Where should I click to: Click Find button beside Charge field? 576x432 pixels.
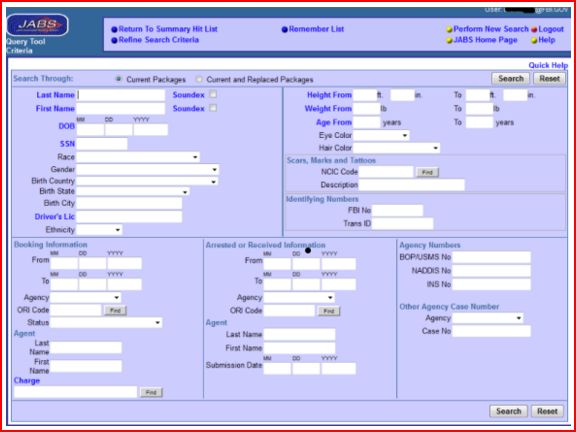(151, 392)
